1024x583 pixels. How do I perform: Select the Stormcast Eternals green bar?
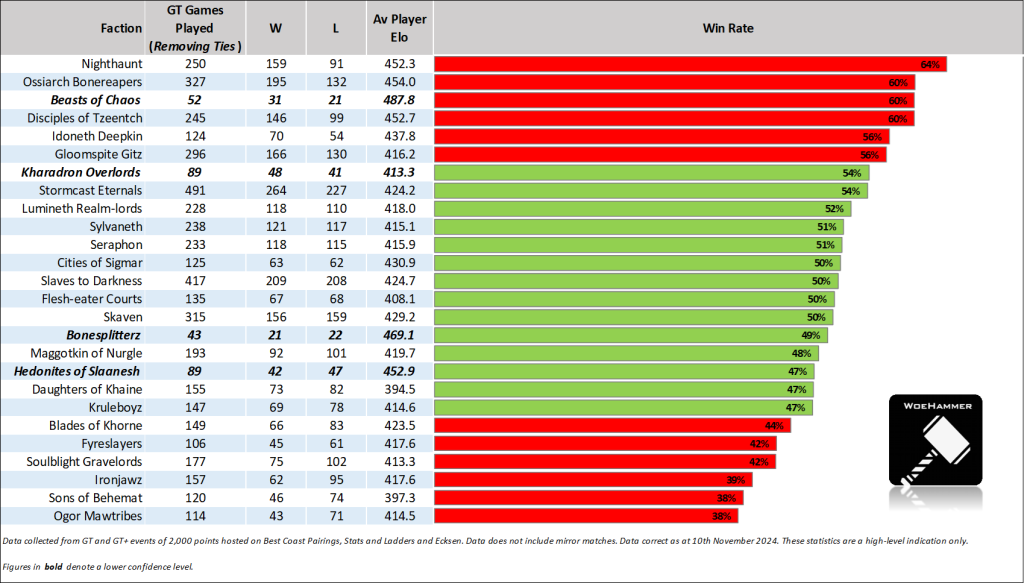[x=651, y=190]
